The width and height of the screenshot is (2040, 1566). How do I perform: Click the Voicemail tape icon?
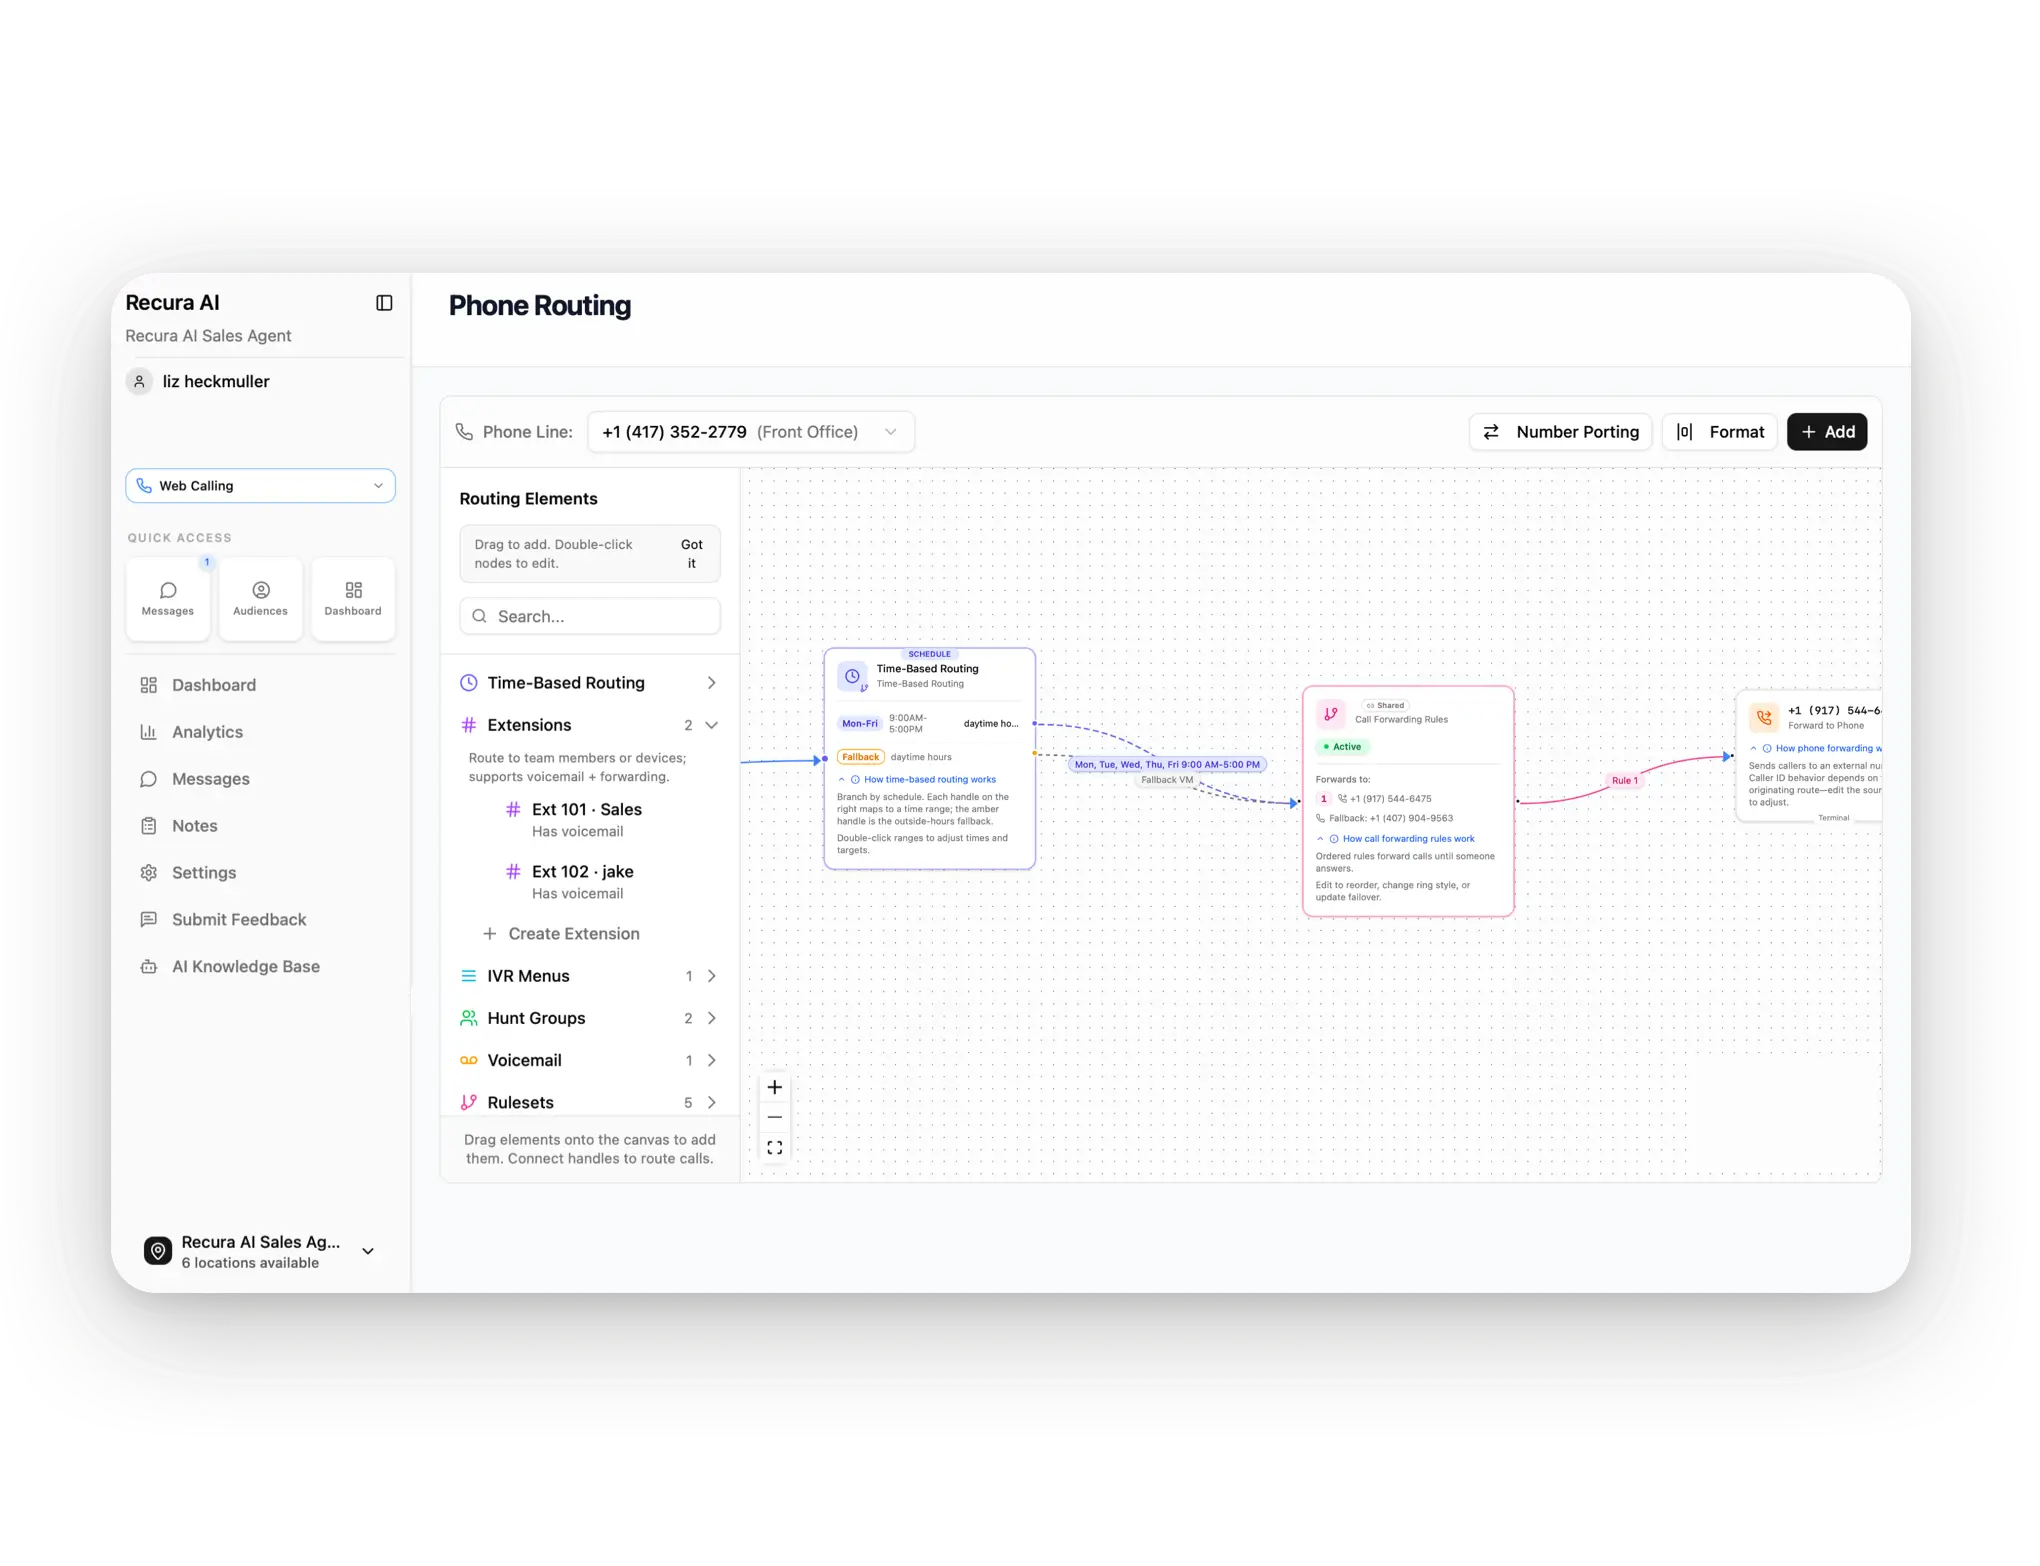point(468,1060)
